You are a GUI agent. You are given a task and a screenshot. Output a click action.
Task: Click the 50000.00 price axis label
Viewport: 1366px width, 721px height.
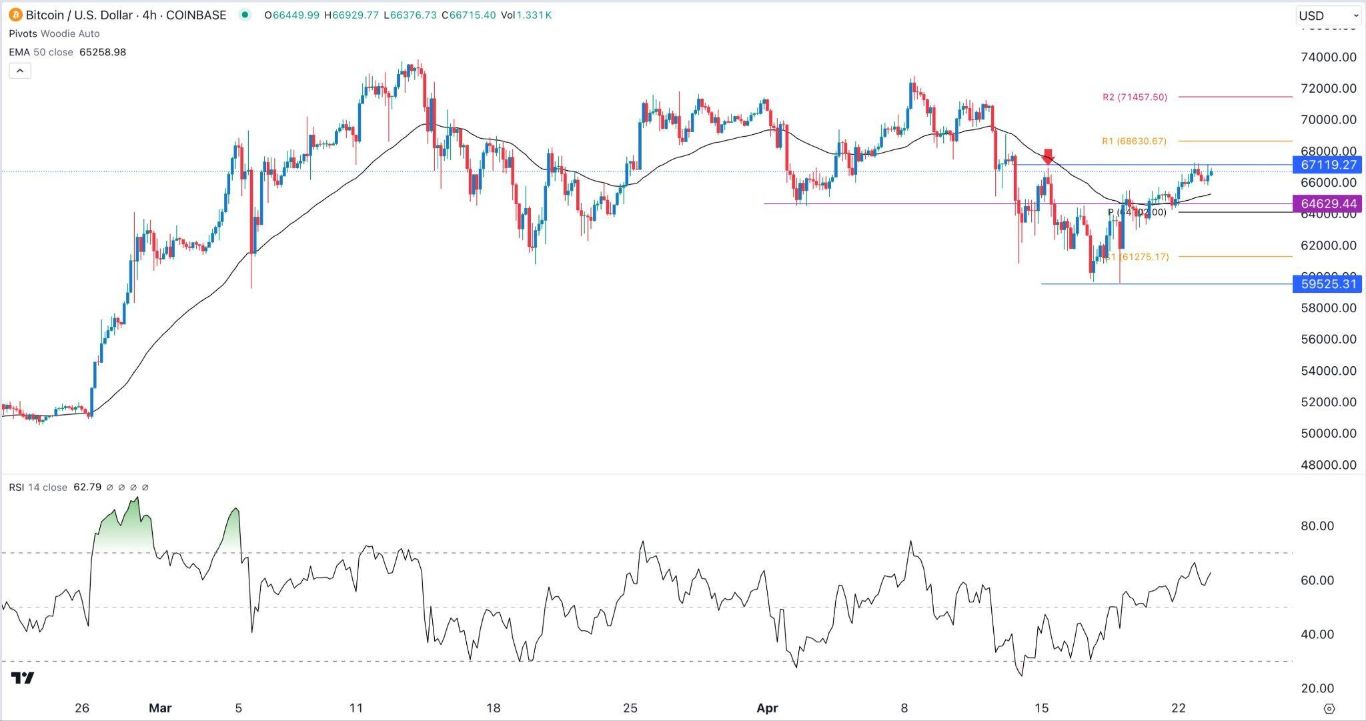pyautogui.click(x=1328, y=433)
